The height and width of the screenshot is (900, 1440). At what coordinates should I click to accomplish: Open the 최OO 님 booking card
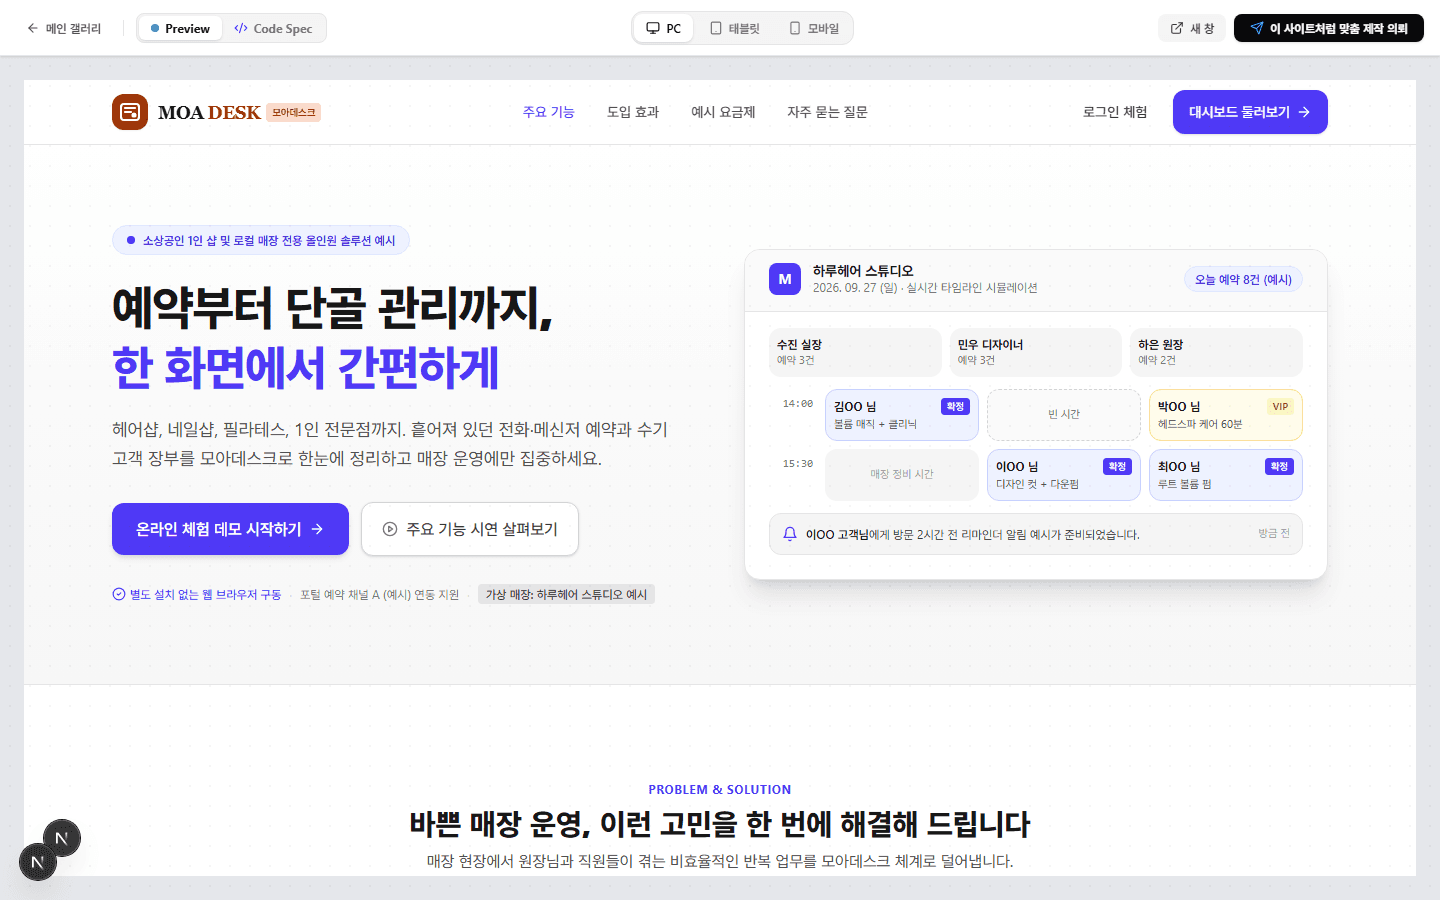1226,475
